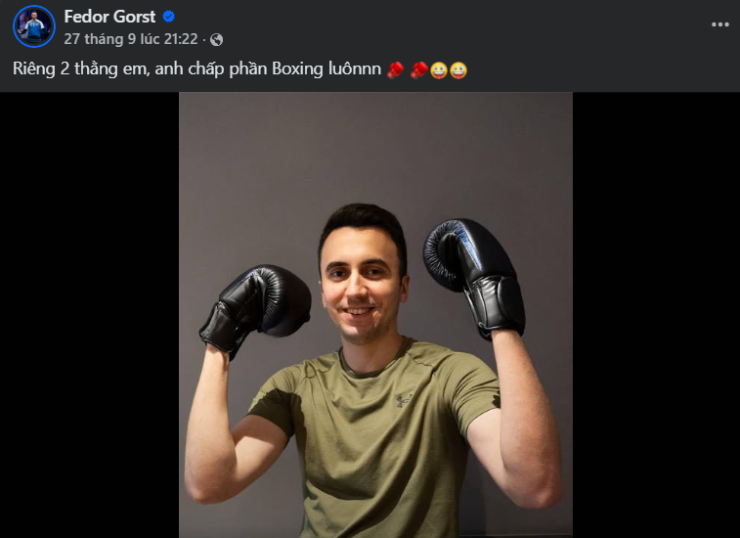The width and height of the screenshot is (740, 538).
Task: Open Fedor Gorst's circular profile avatar
Action: click(34, 26)
